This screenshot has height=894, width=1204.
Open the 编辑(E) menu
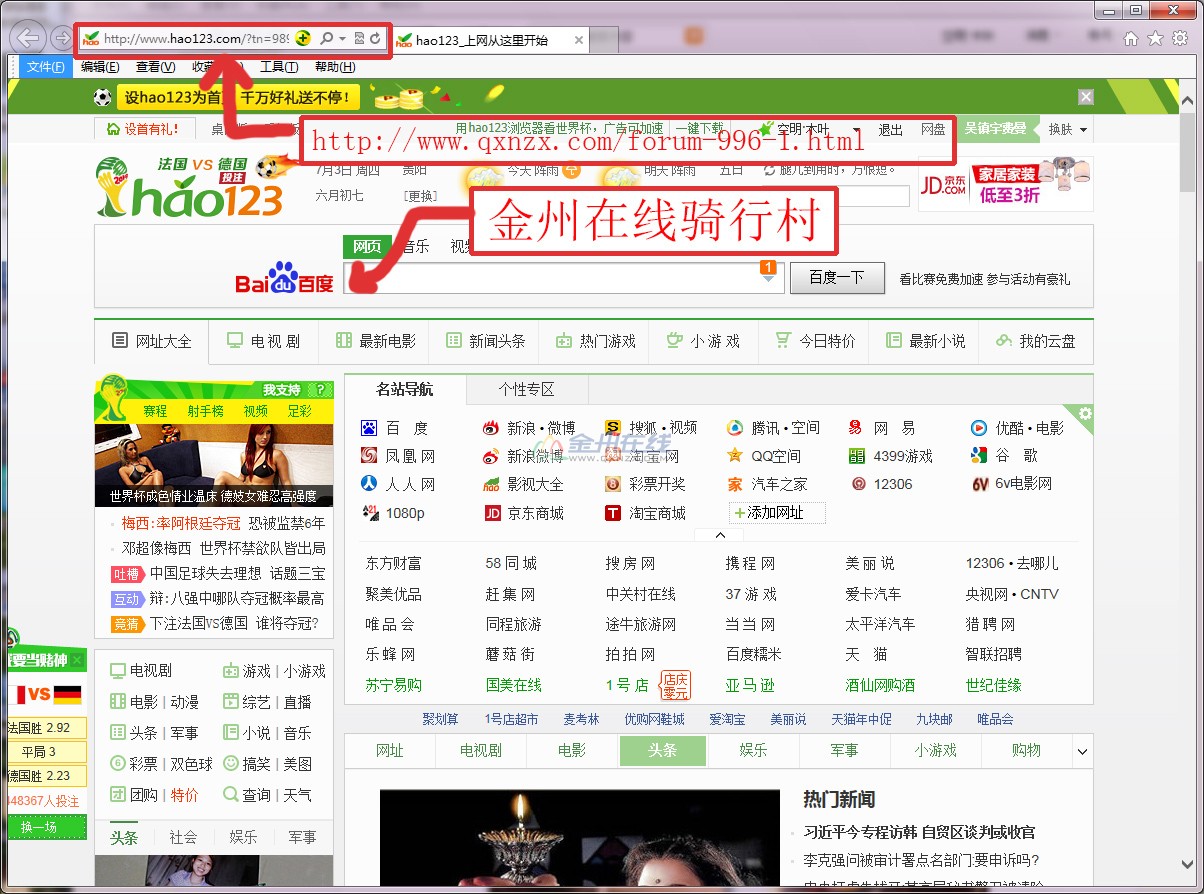100,67
